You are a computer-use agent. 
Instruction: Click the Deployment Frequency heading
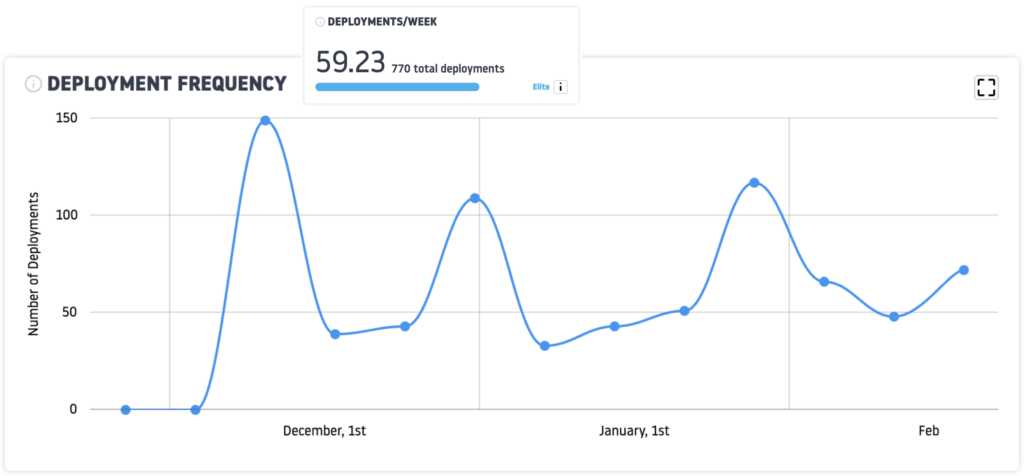click(167, 84)
